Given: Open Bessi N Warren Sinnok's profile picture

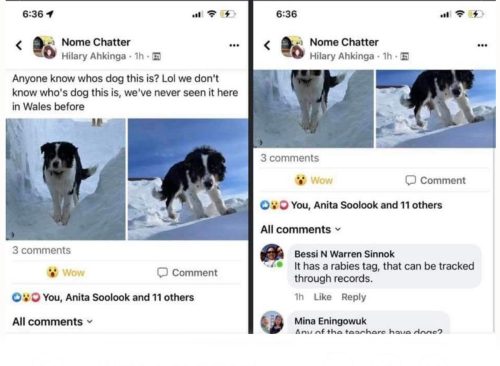Looking at the screenshot, I should [272, 256].
